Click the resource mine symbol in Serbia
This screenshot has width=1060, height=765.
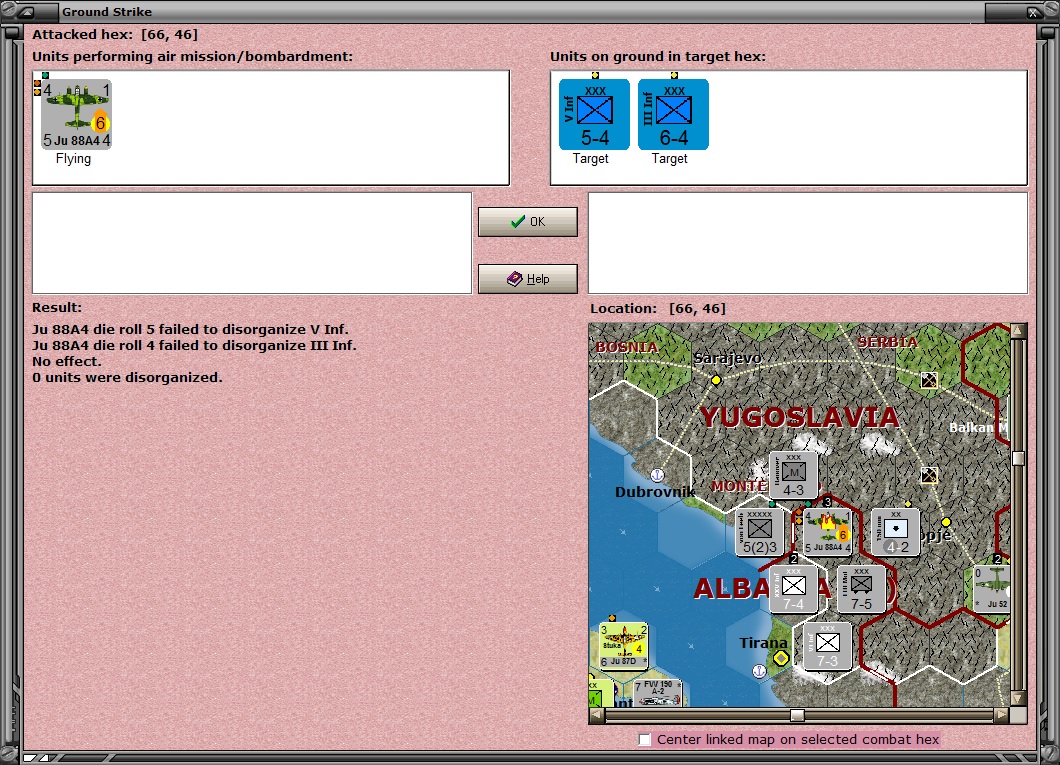930,380
